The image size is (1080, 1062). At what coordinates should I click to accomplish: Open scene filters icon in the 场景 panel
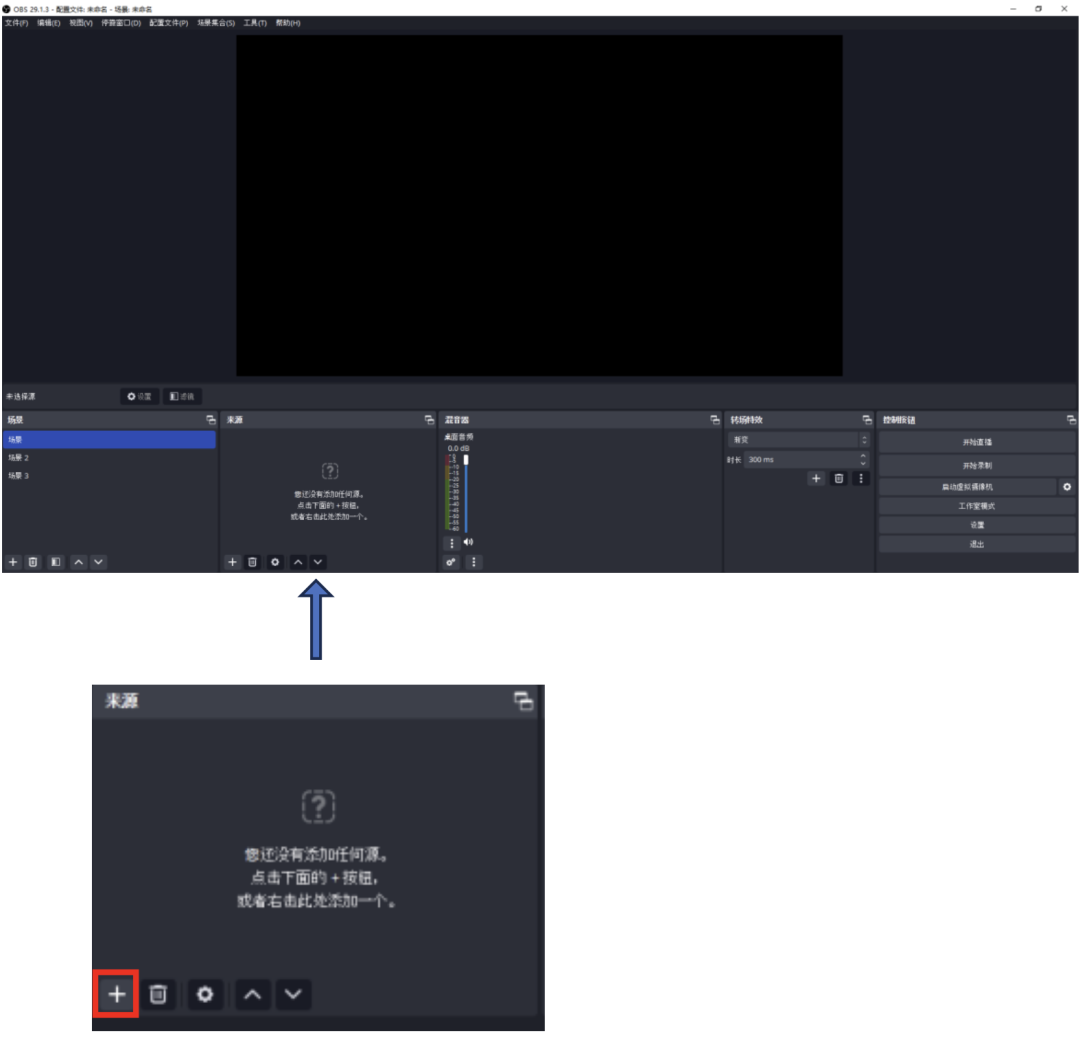(56, 562)
